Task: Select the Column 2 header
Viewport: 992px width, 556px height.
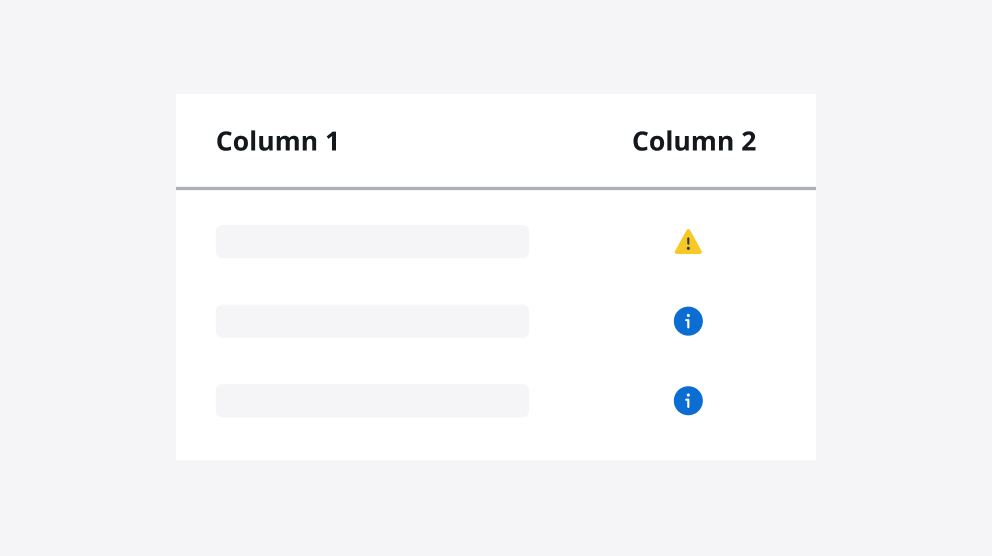Action: [x=694, y=141]
